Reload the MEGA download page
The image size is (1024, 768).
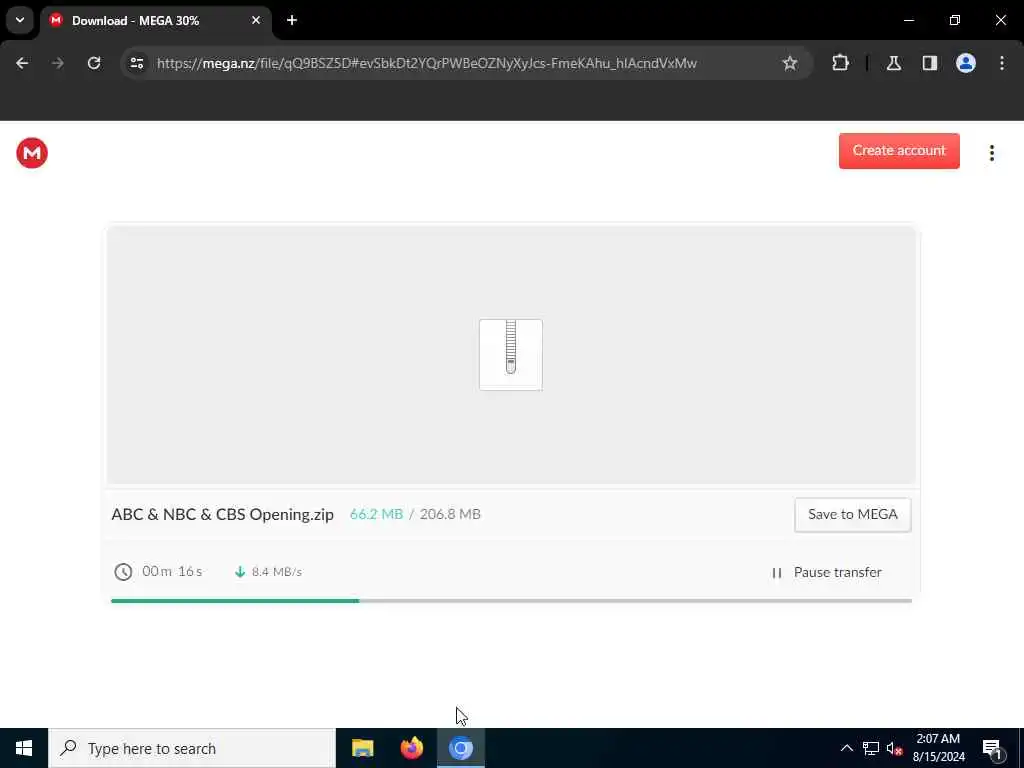click(x=94, y=63)
